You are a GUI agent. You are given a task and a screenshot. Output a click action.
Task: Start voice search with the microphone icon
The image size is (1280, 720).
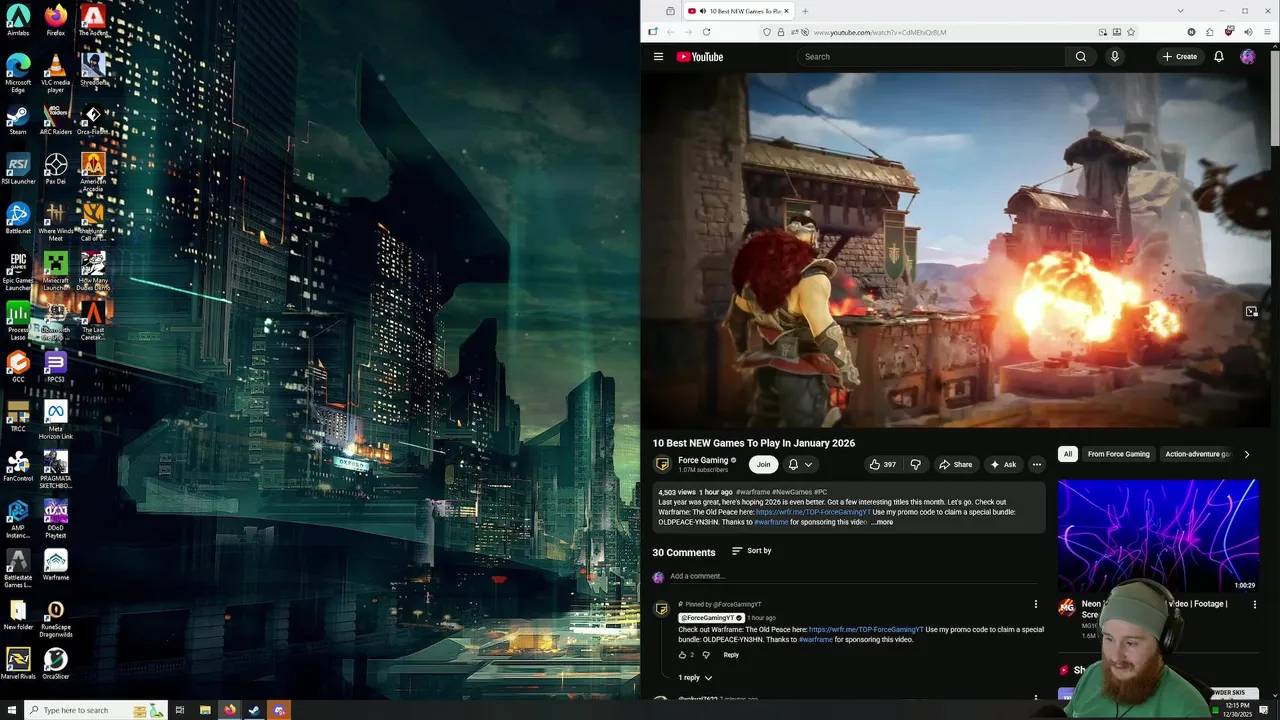pos(1115,57)
